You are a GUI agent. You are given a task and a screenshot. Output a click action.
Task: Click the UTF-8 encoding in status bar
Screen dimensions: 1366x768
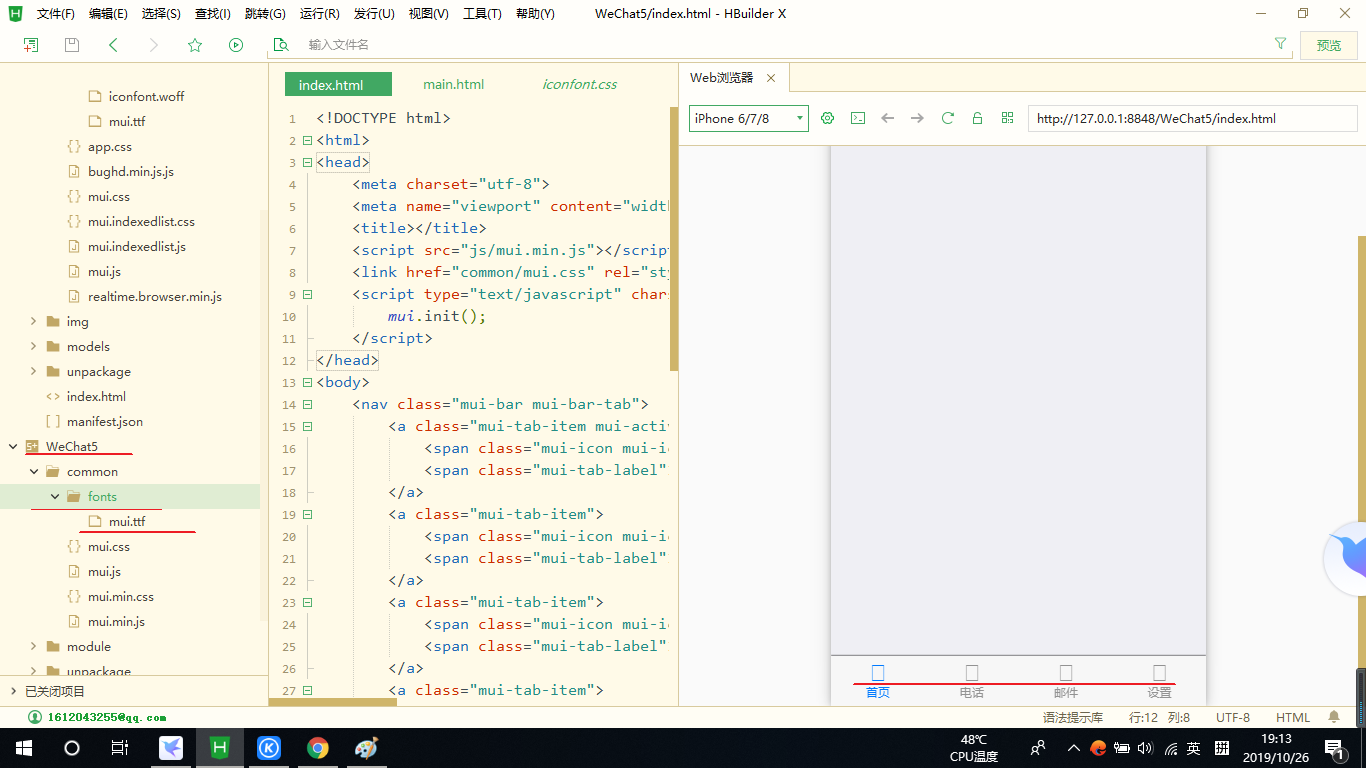(x=1233, y=717)
